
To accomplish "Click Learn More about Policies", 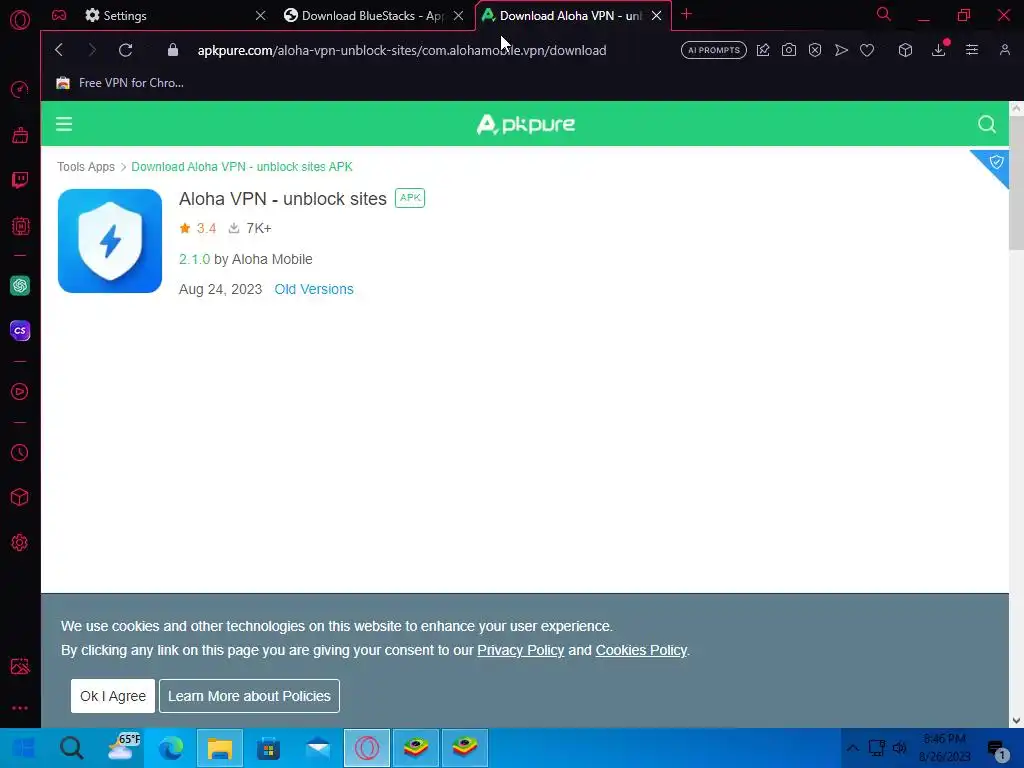I will point(249,696).
